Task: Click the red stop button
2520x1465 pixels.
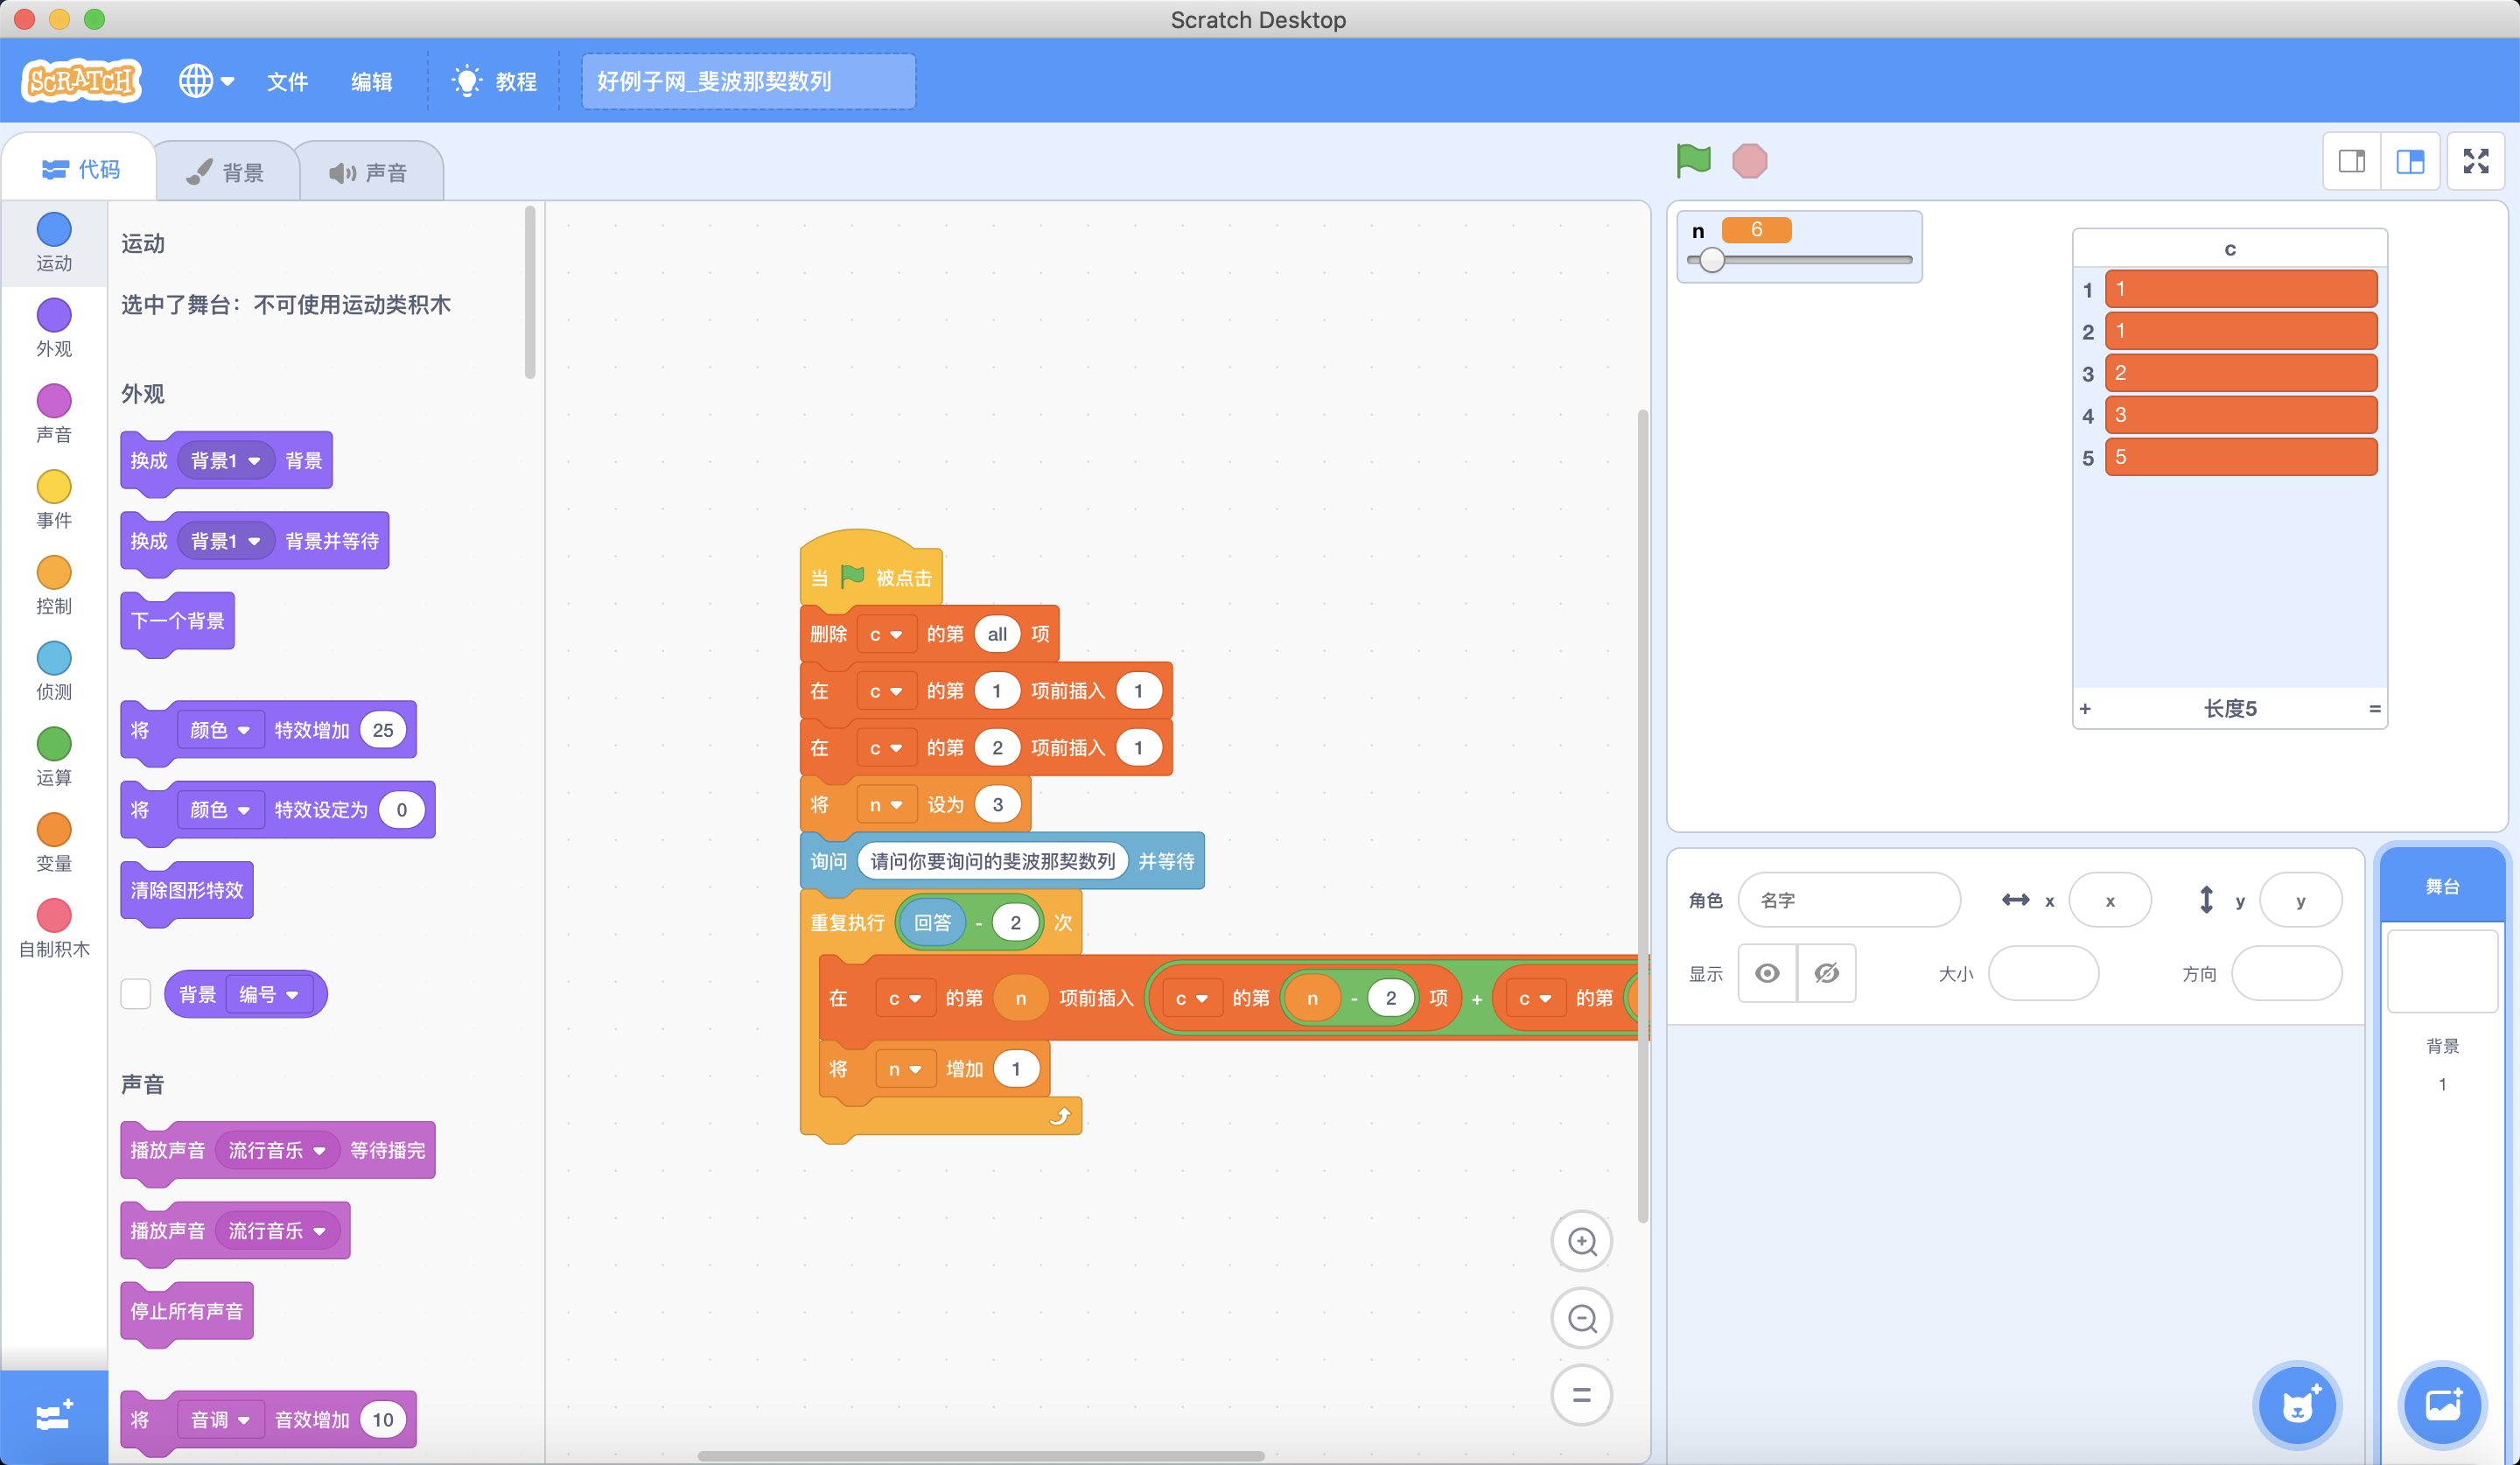Action: [x=1749, y=161]
